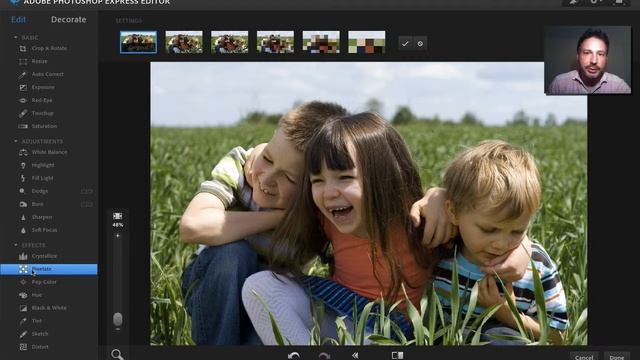Click the undo arrow

[x=293, y=356]
